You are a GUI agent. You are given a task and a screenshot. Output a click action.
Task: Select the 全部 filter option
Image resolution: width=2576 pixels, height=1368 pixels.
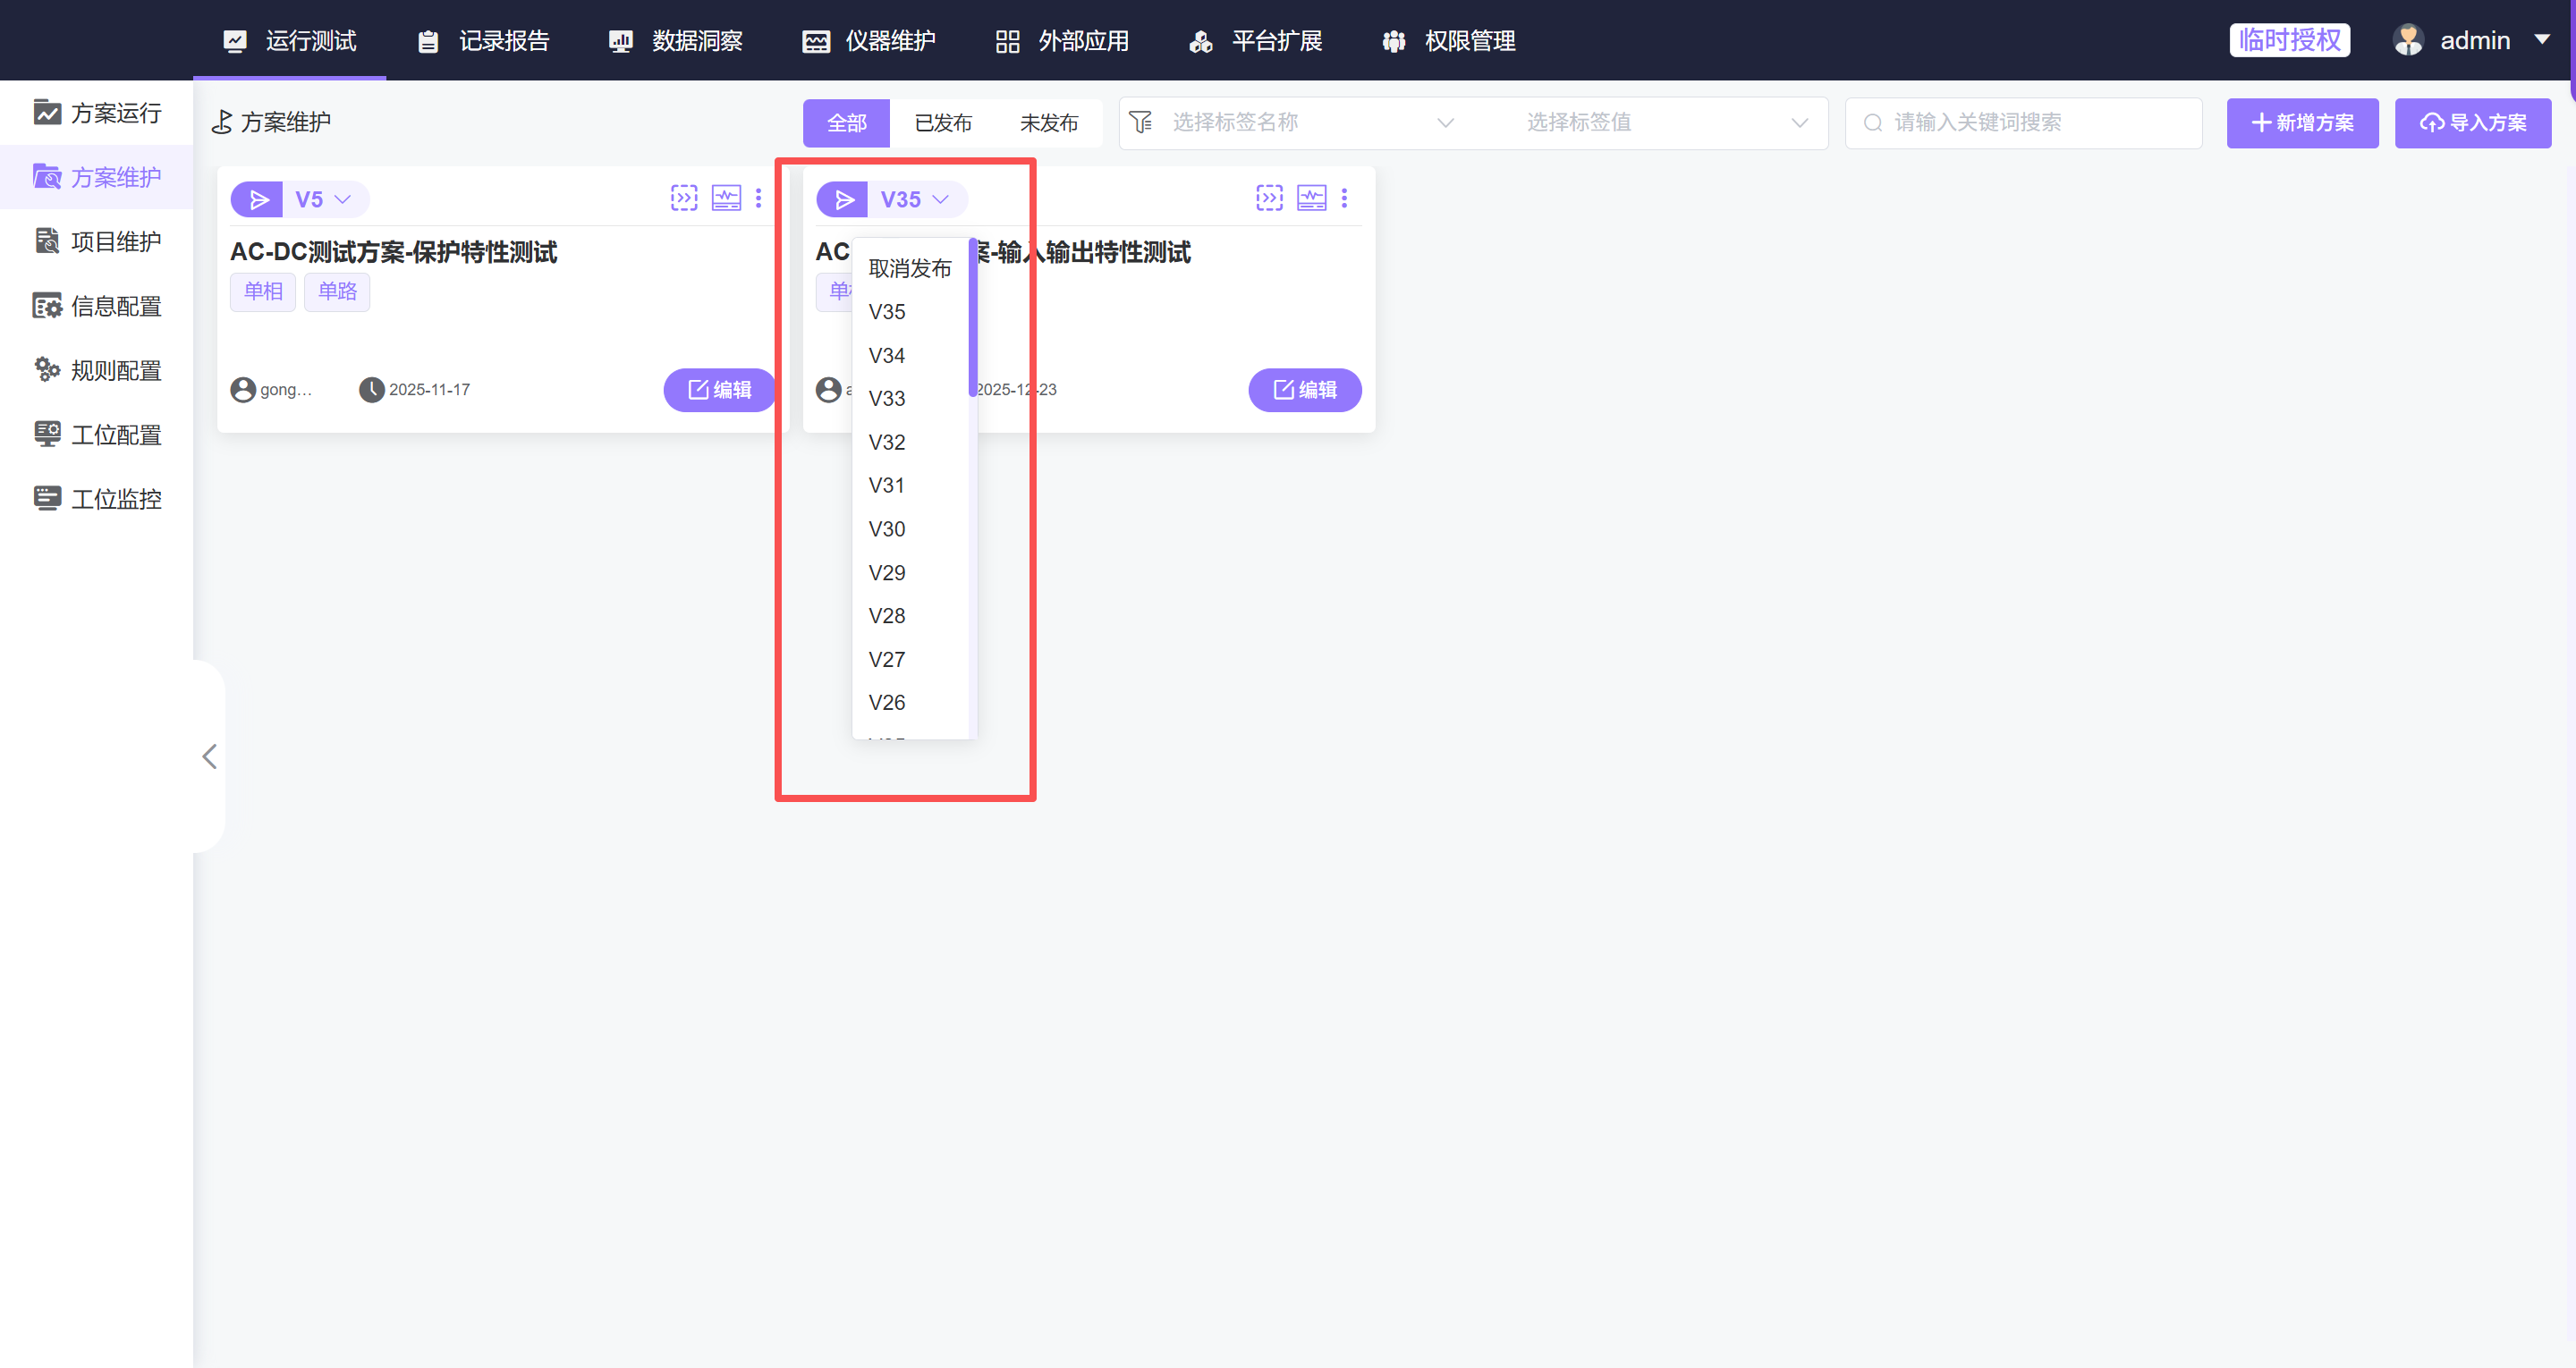(846, 123)
